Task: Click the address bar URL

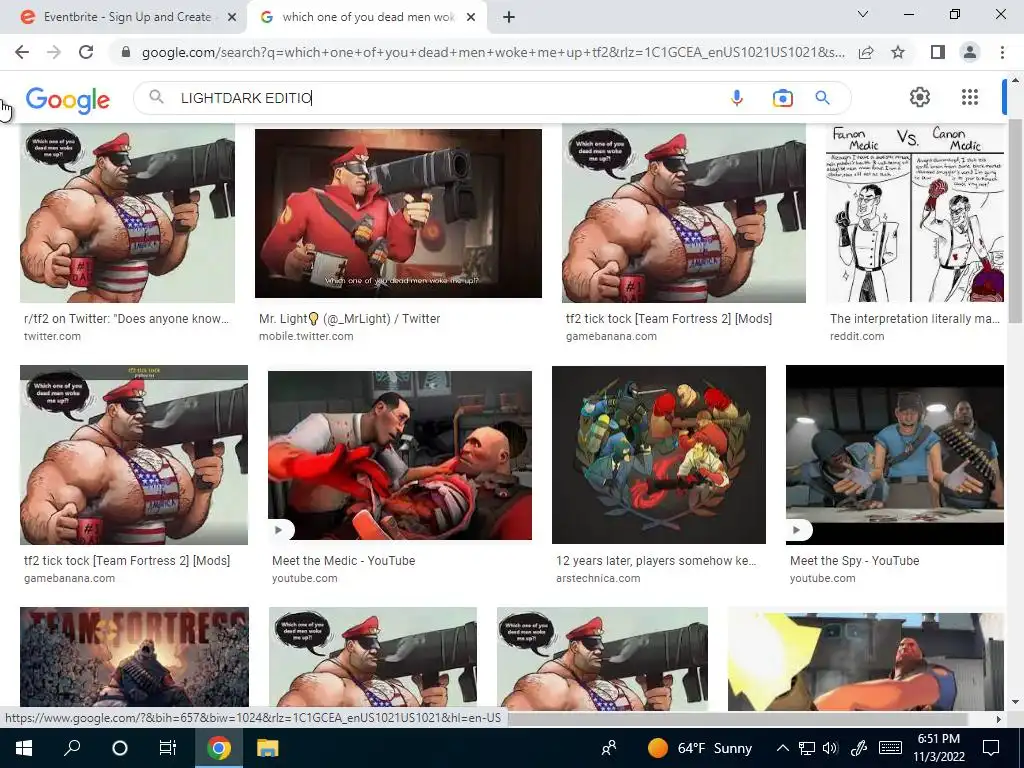Action: point(493,52)
